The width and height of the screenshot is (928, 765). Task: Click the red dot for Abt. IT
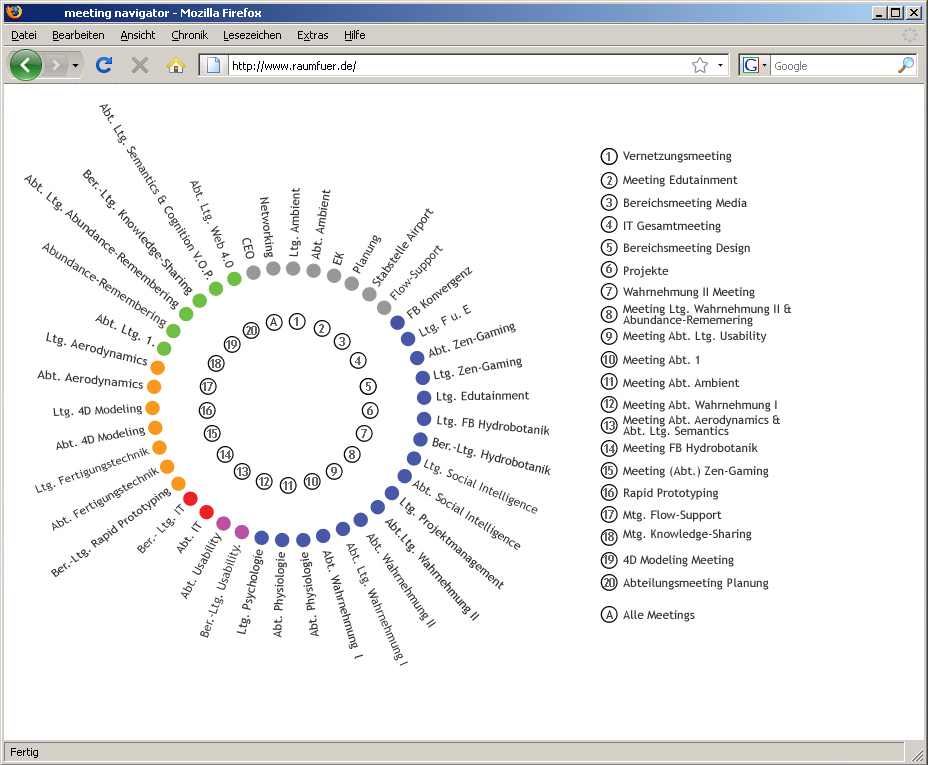coord(207,512)
